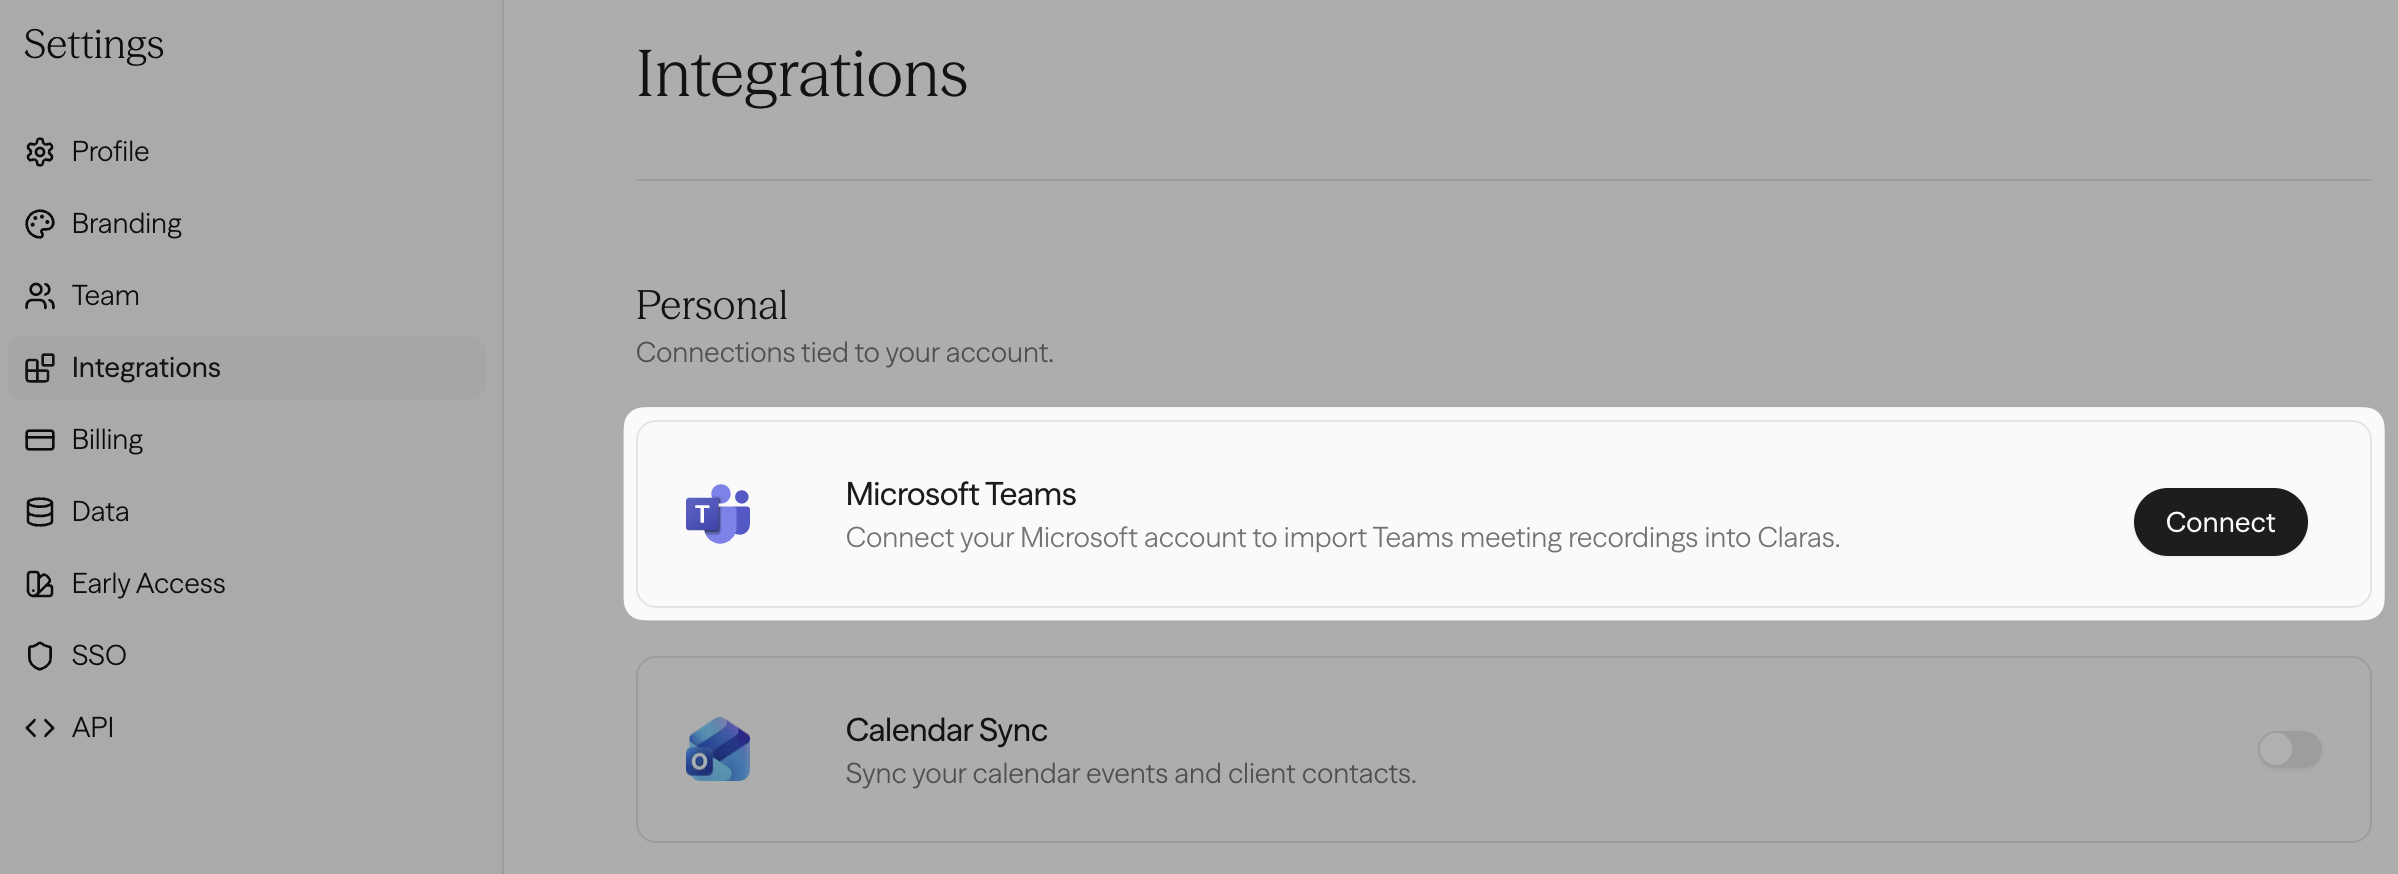Click the Settings sidebar heading

pos(94,45)
